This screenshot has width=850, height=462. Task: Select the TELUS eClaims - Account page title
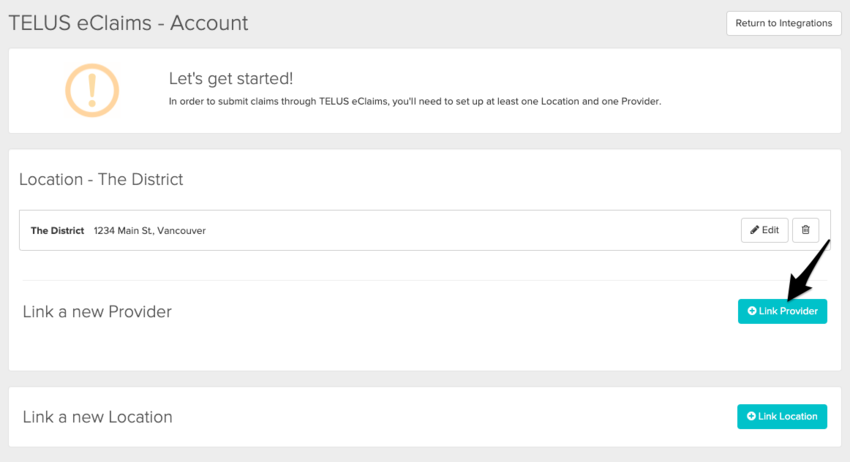tap(128, 22)
